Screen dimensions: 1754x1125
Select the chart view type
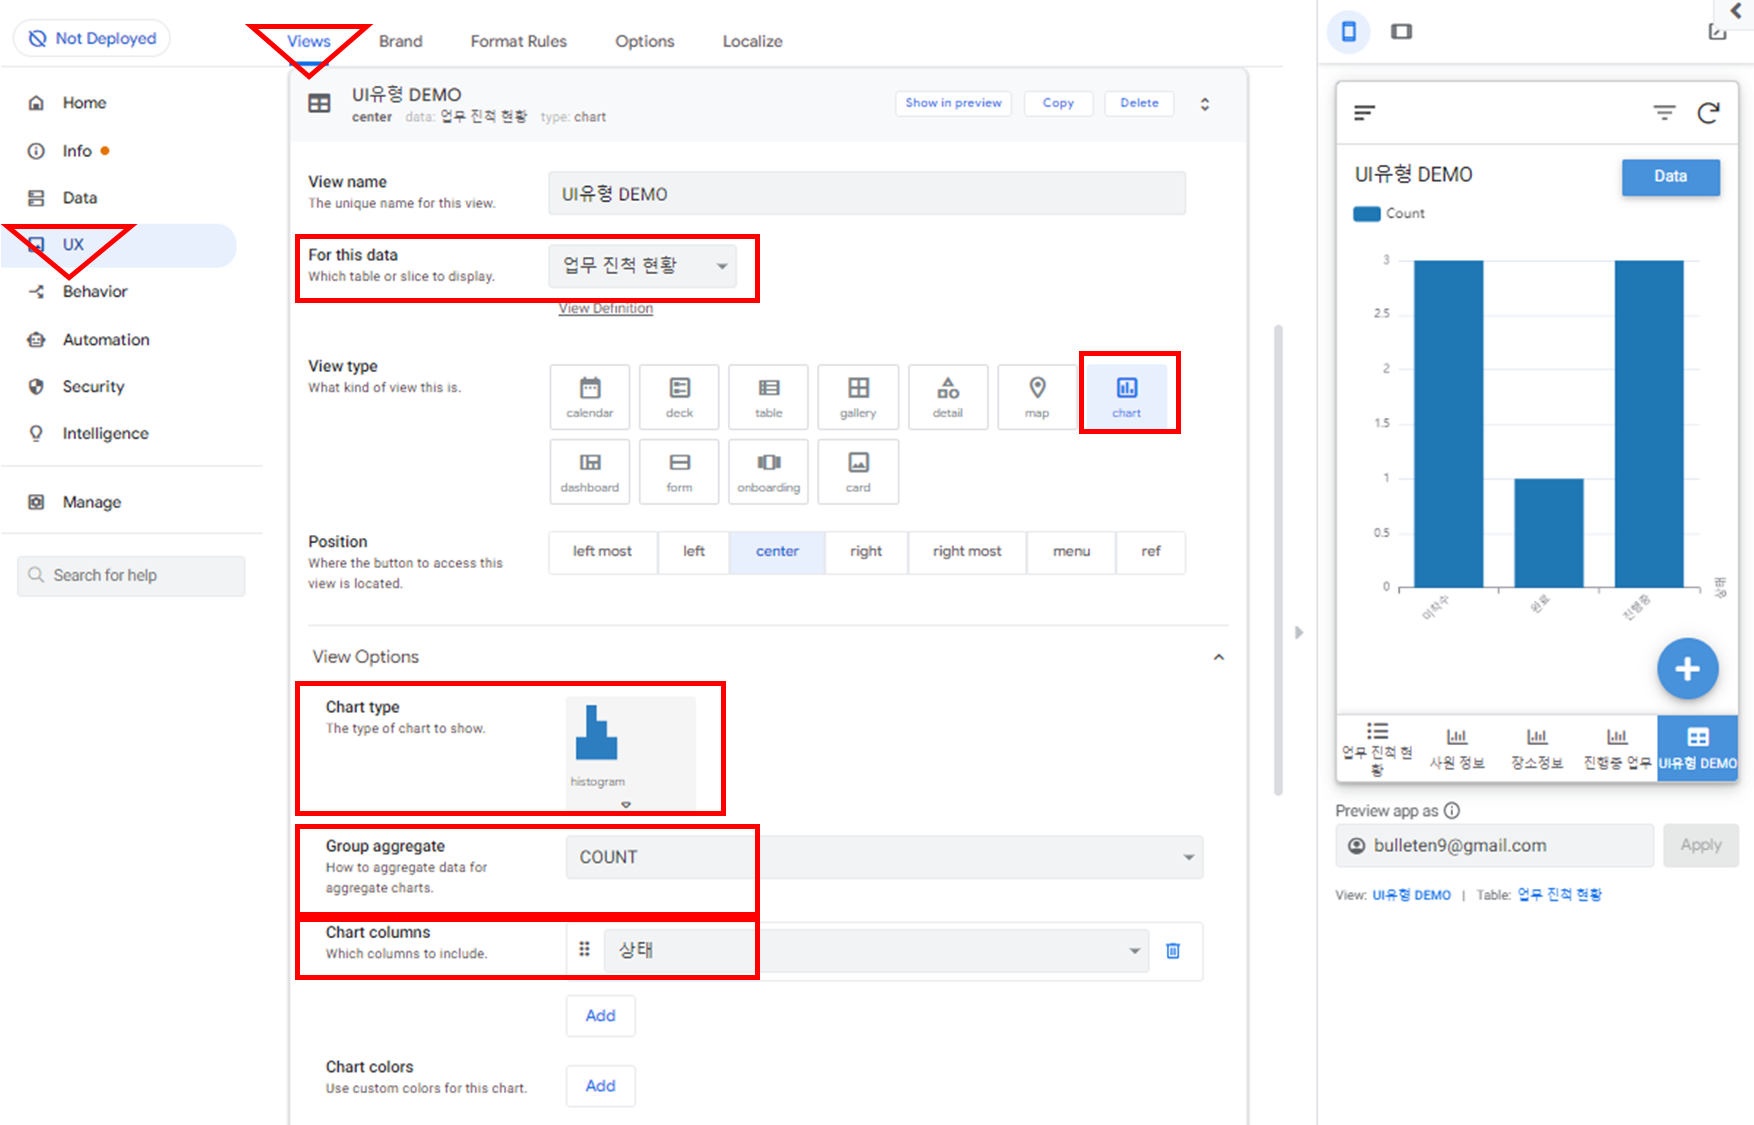coord(1127,397)
